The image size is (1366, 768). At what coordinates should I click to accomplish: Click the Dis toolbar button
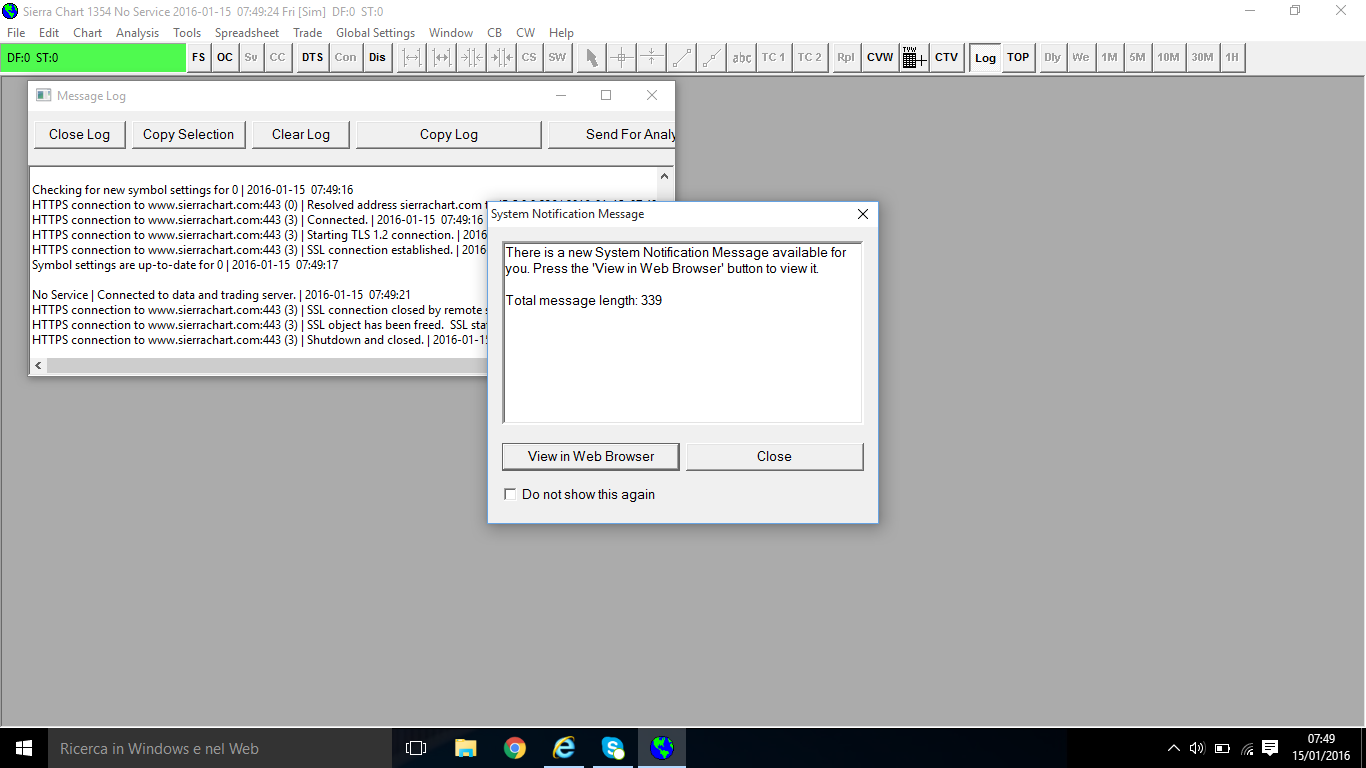pos(377,57)
